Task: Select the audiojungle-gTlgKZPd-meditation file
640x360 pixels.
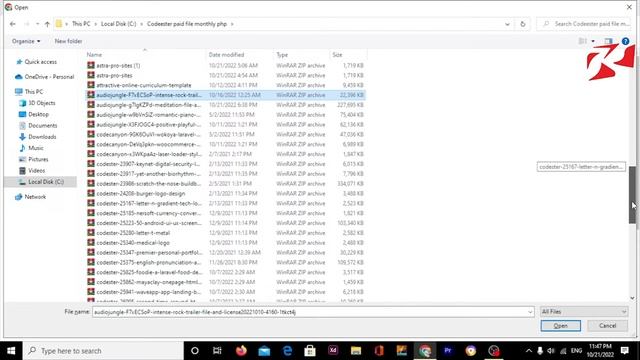Action: tap(225, 105)
